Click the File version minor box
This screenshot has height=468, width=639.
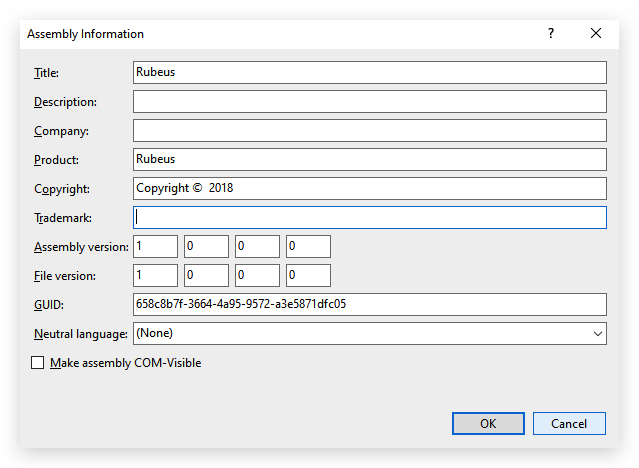pyautogui.click(x=206, y=275)
